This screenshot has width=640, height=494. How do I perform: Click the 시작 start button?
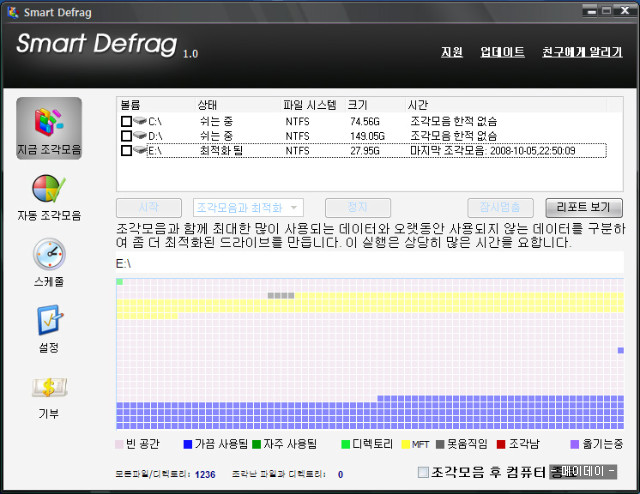click(x=149, y=208)
